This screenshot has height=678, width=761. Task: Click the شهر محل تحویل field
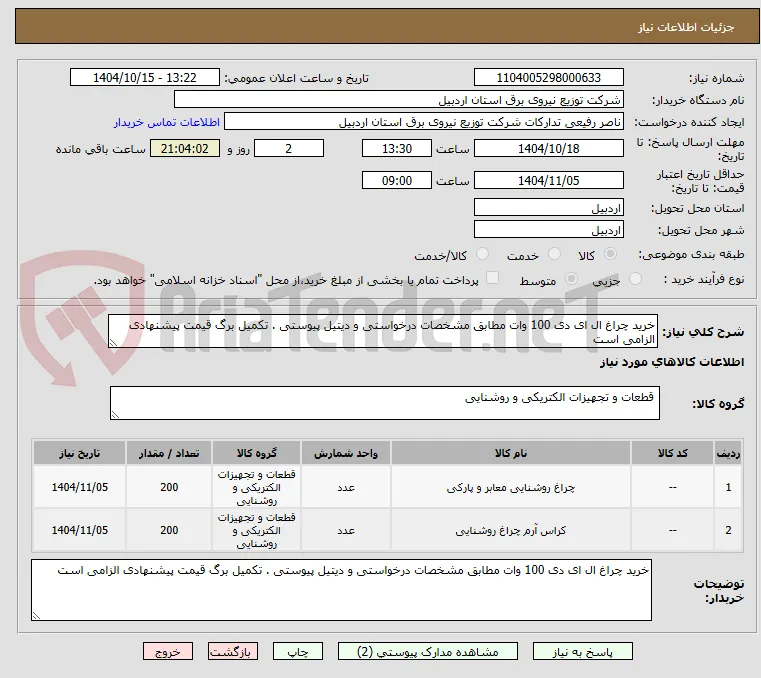[x=548, y=230]
